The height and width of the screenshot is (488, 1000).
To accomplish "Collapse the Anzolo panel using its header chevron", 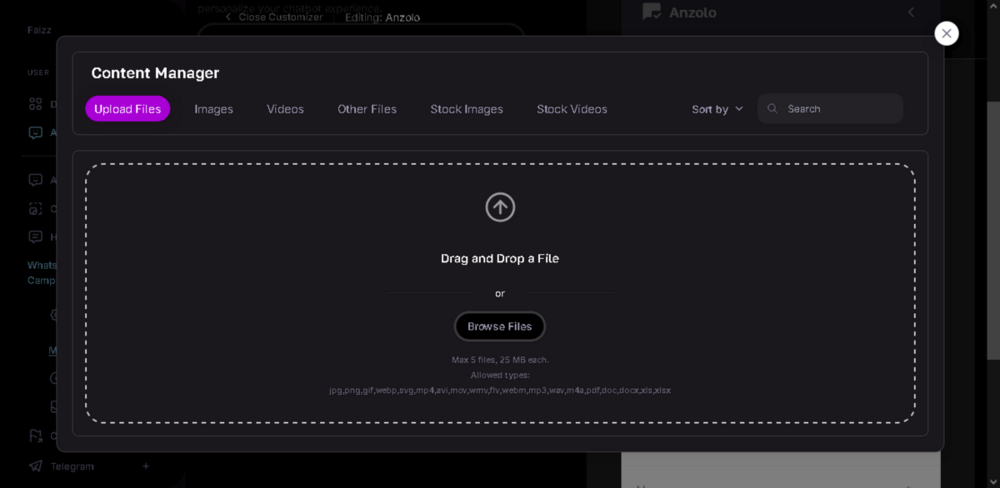I will pyautogui.click(x=911, y=12).
